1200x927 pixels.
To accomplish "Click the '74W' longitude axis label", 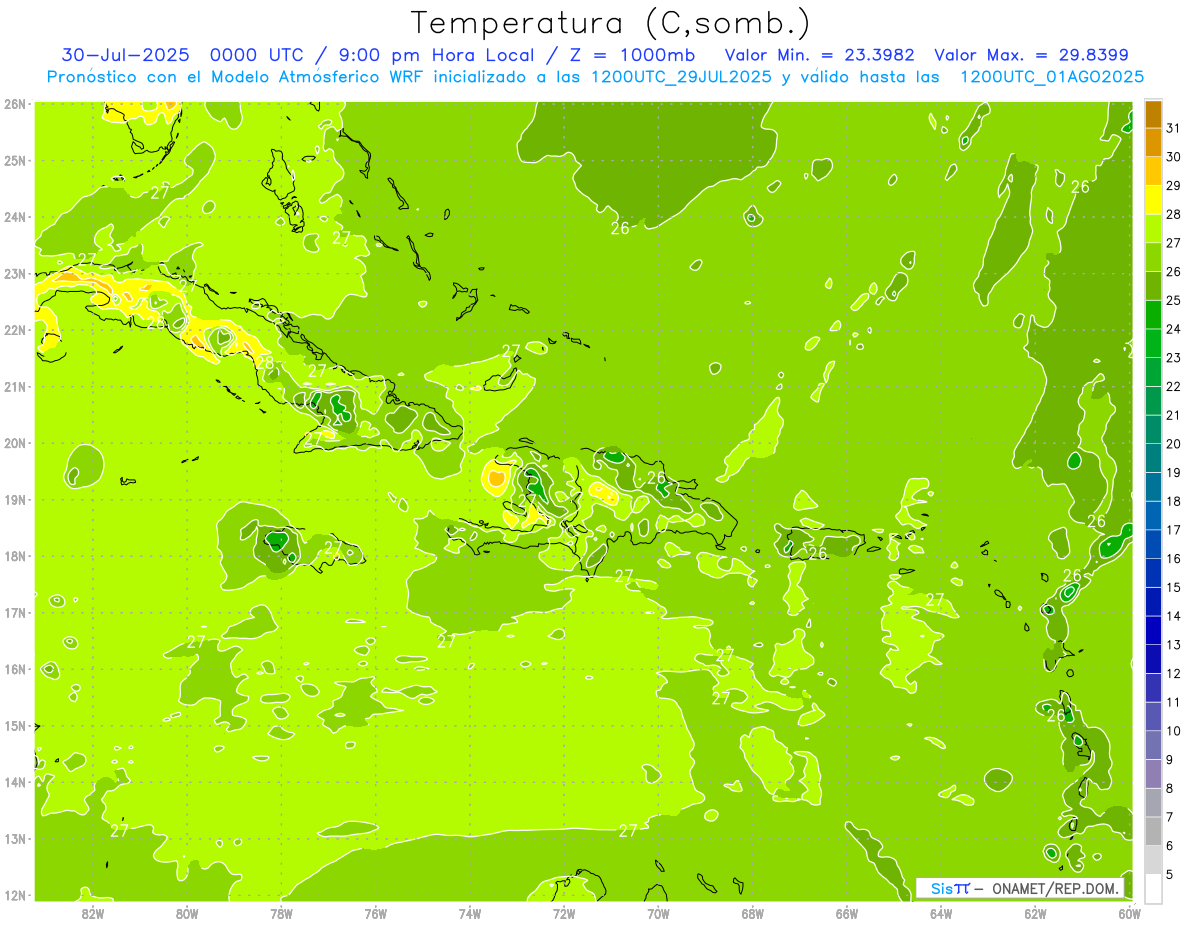I will 470,913.
